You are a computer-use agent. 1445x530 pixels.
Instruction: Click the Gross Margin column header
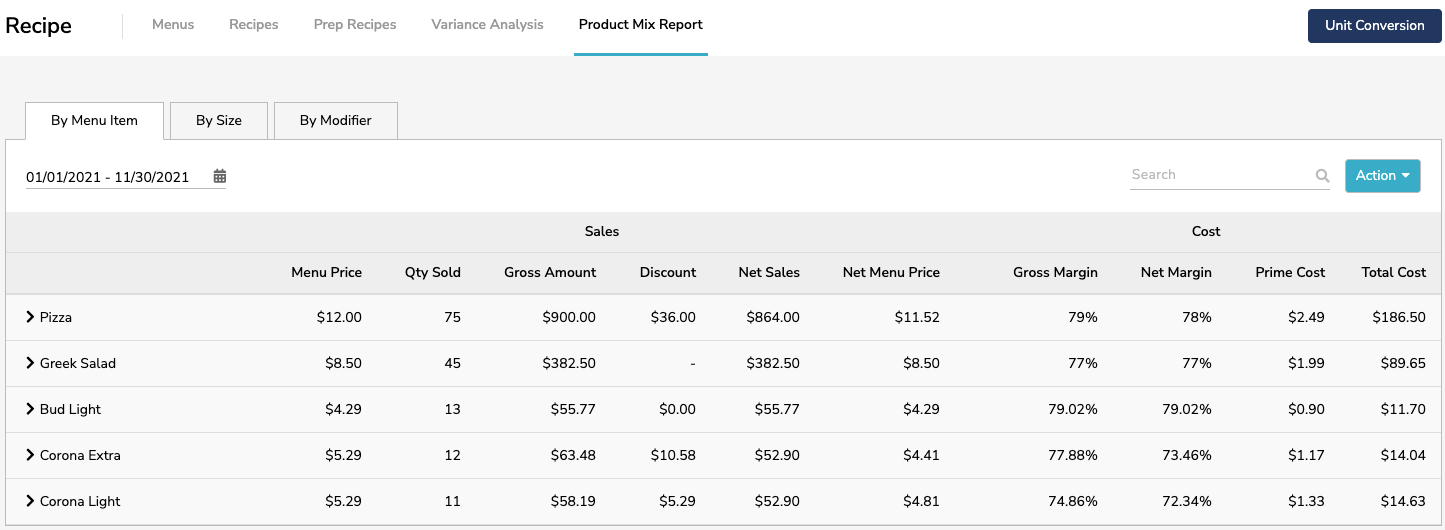pyautogui.click(x=1055, y=272)
